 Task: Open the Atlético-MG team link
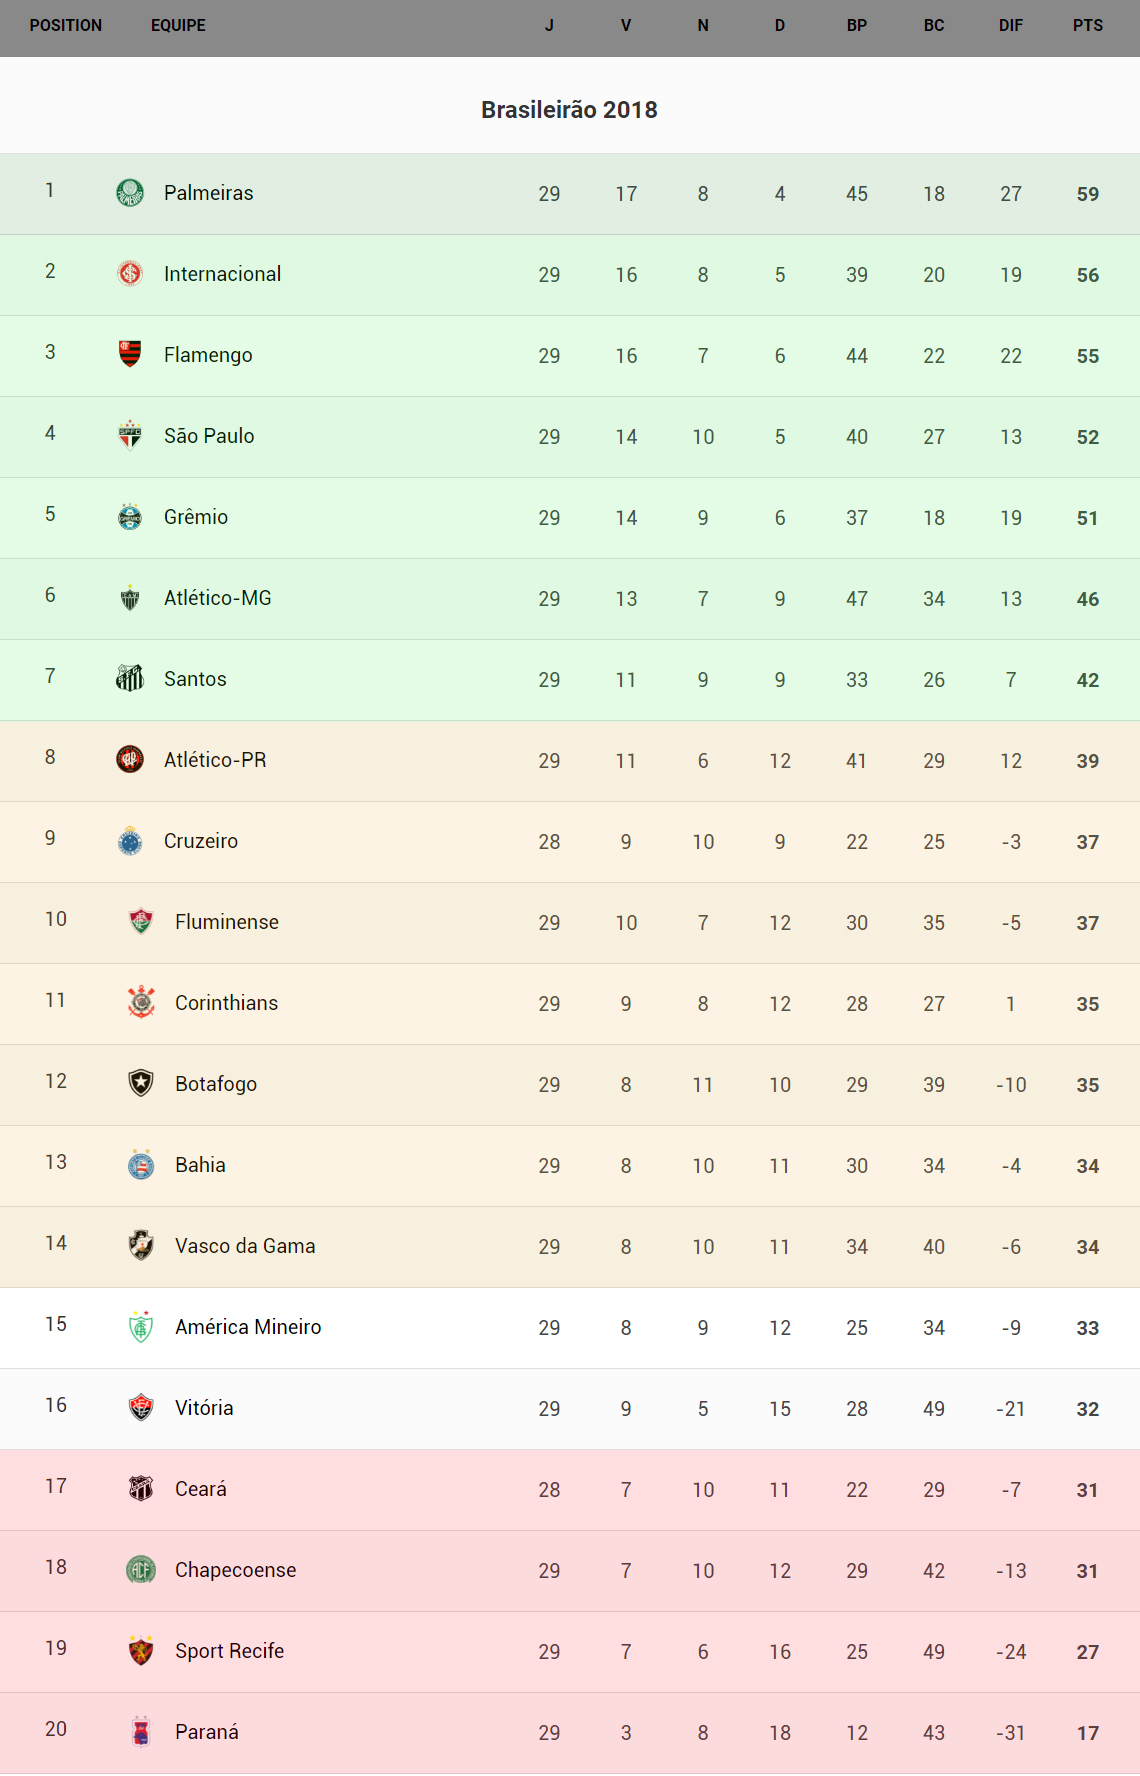(217, 598)
